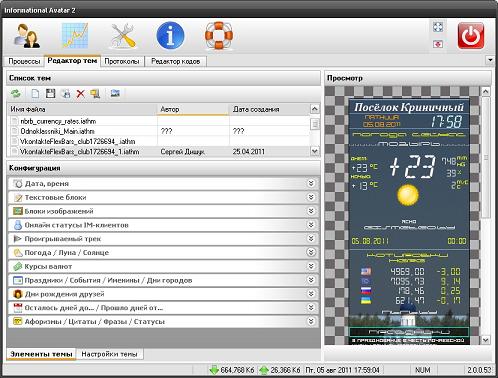The width and height of the screenshot is (498, 378).
Task: Open the wrench and screwdriver settings icon
Action: click(123, 36)
